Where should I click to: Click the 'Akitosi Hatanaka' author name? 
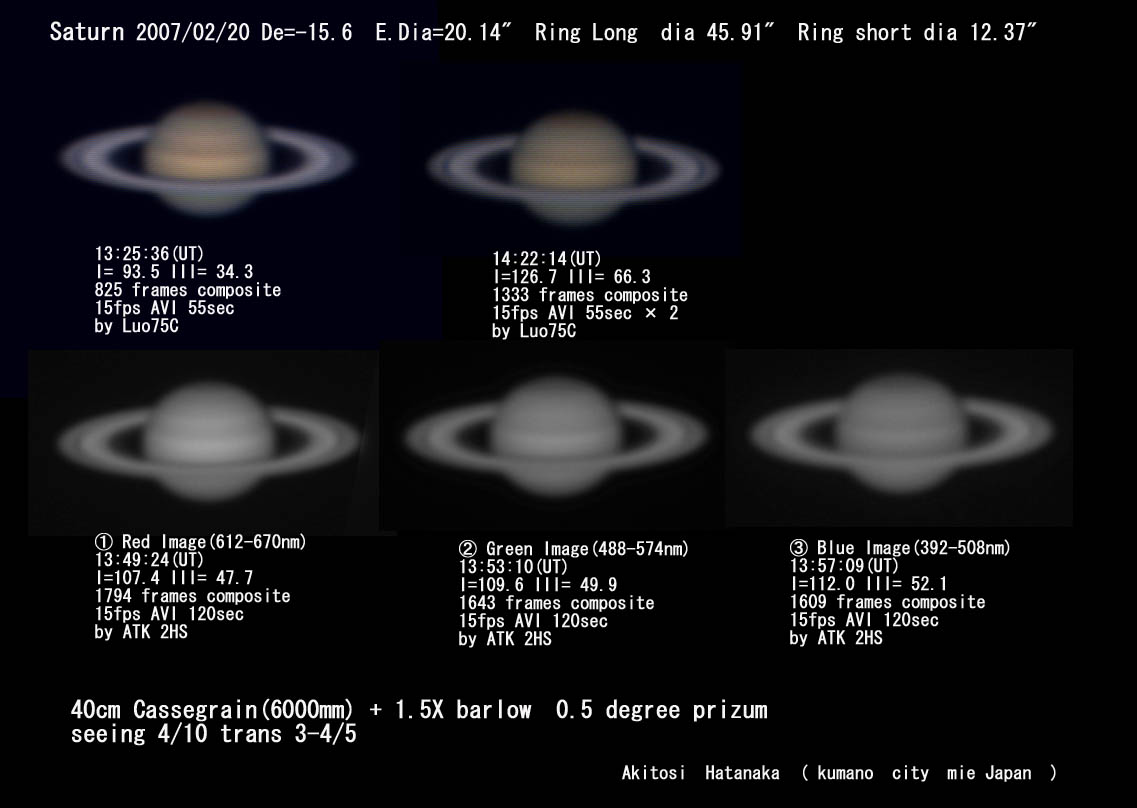point(700,773)
